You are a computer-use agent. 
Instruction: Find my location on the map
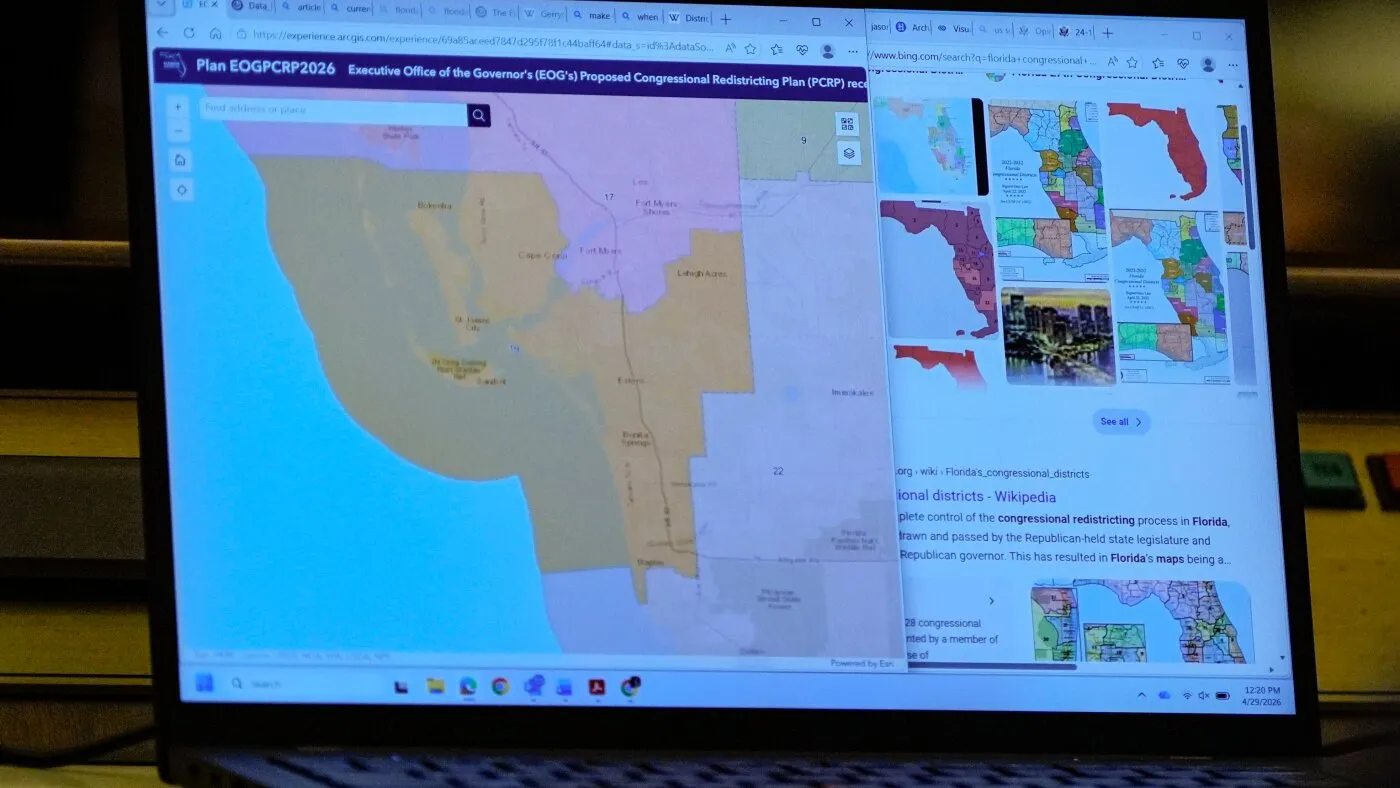coord(181,189)
